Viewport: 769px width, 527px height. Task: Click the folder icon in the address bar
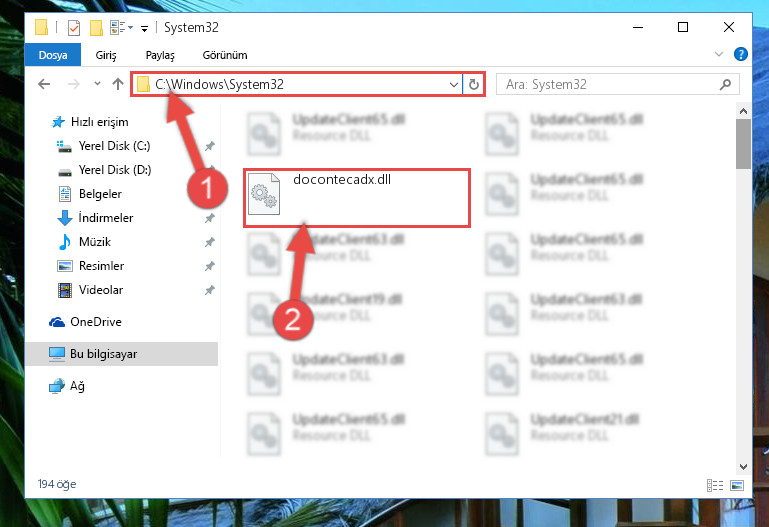(x=143, y=84)
